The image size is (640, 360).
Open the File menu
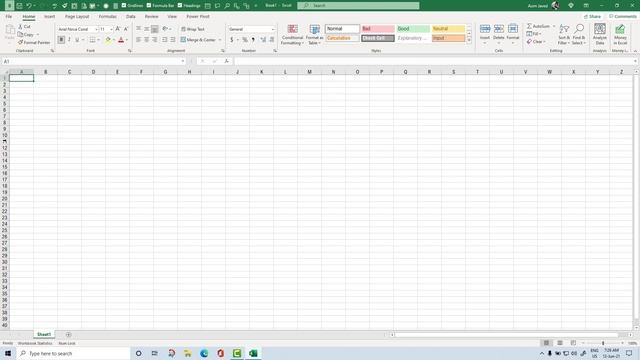coord(9,16)
